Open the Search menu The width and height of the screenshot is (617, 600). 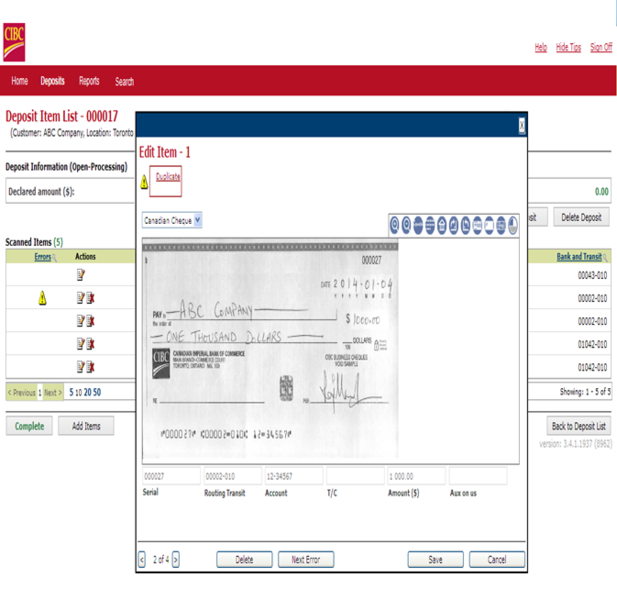tap(124, 81)
